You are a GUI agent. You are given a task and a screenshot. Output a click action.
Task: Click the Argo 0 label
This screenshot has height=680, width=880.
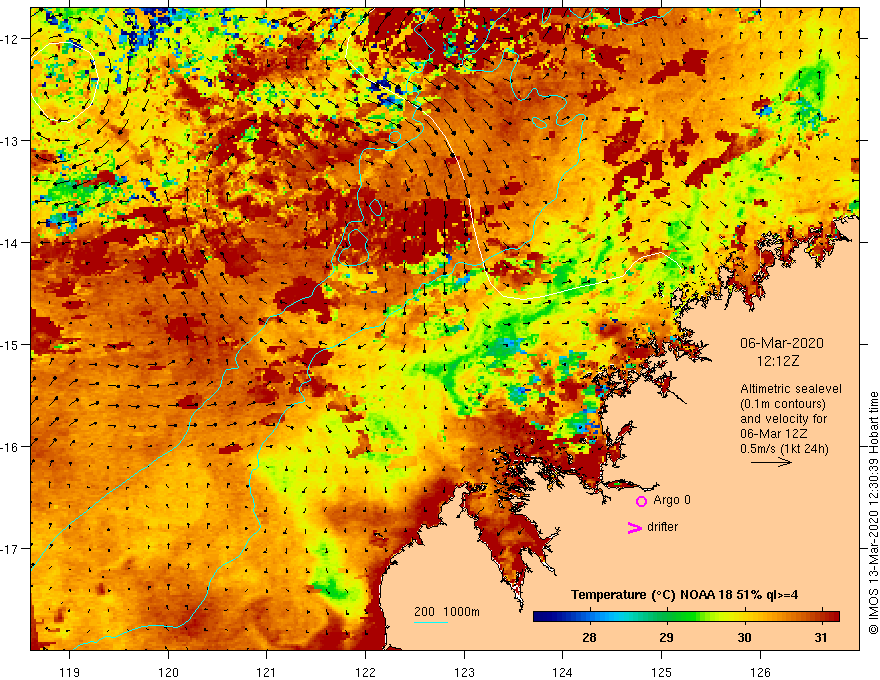point(672,500)
